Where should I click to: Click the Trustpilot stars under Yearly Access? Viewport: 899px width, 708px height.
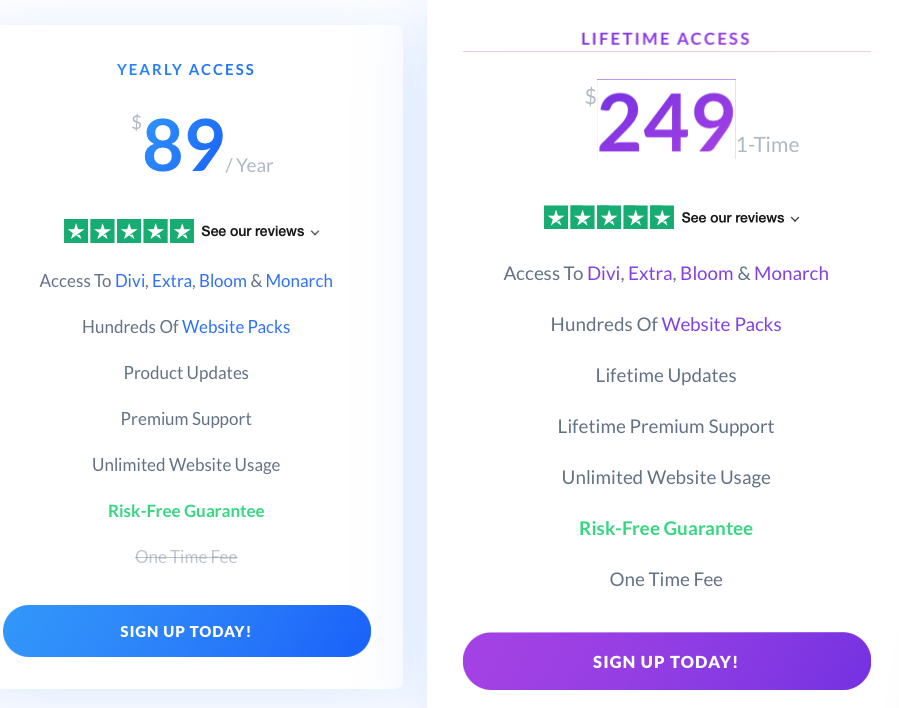point(129,232)
